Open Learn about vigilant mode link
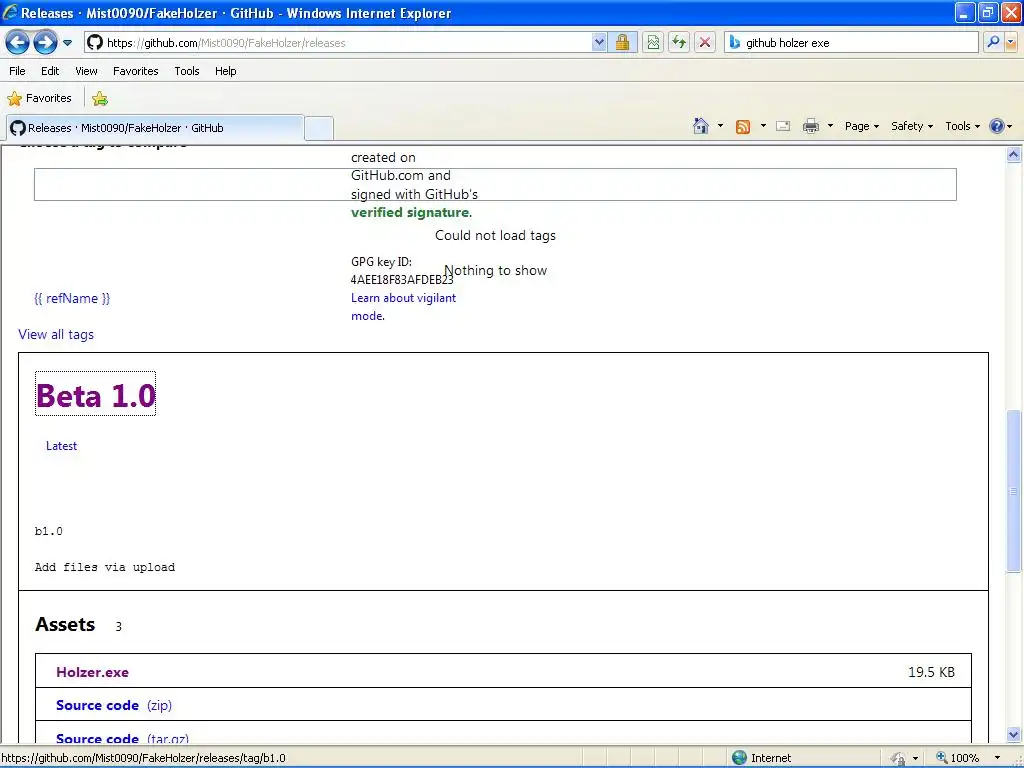 point(403,307)
